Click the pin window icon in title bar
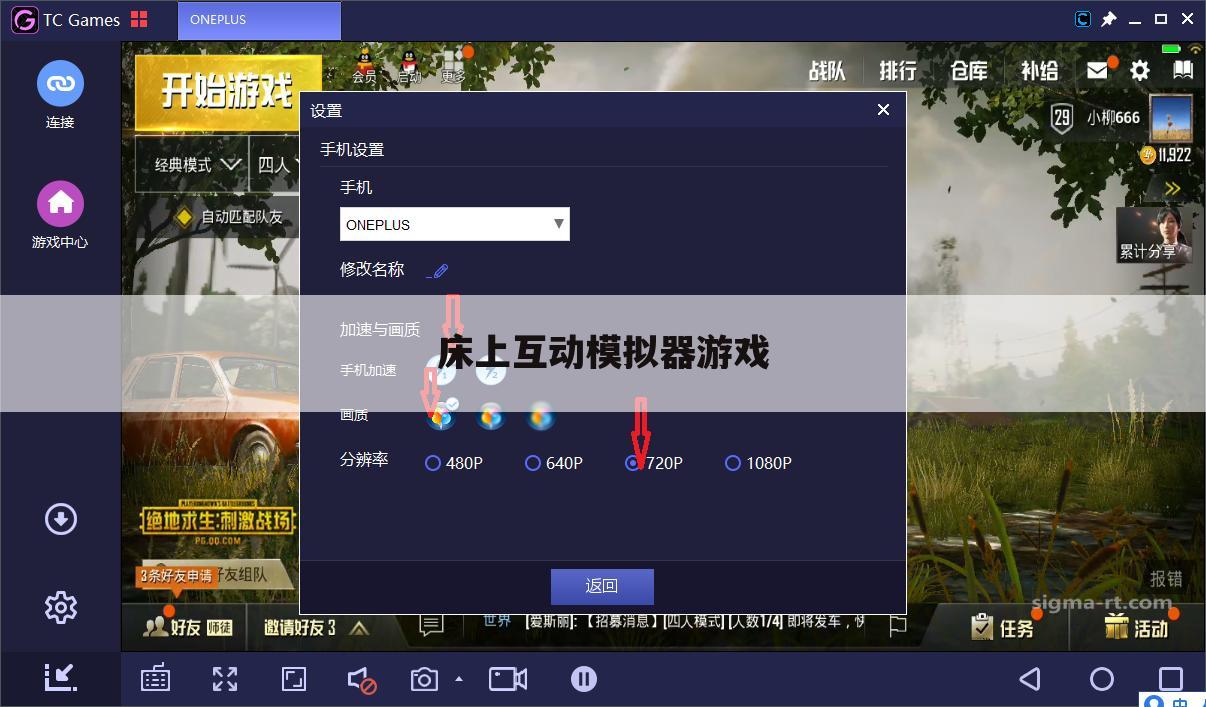Viewport: 1206px width, 707px height. tap(1109, 19)
